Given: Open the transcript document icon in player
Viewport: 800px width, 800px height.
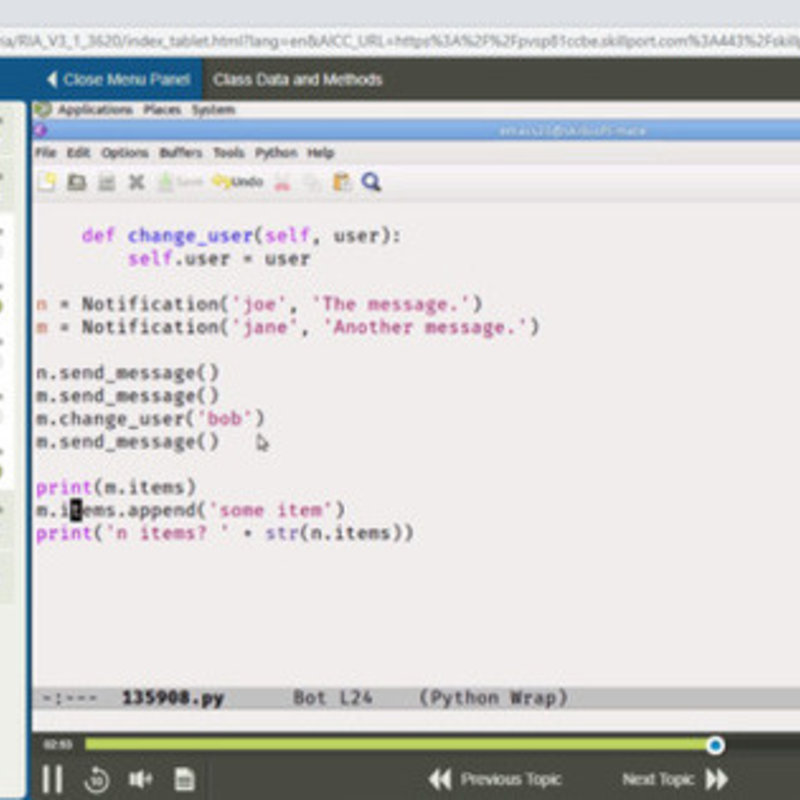Looking at the screenshot, I should 184,779.
